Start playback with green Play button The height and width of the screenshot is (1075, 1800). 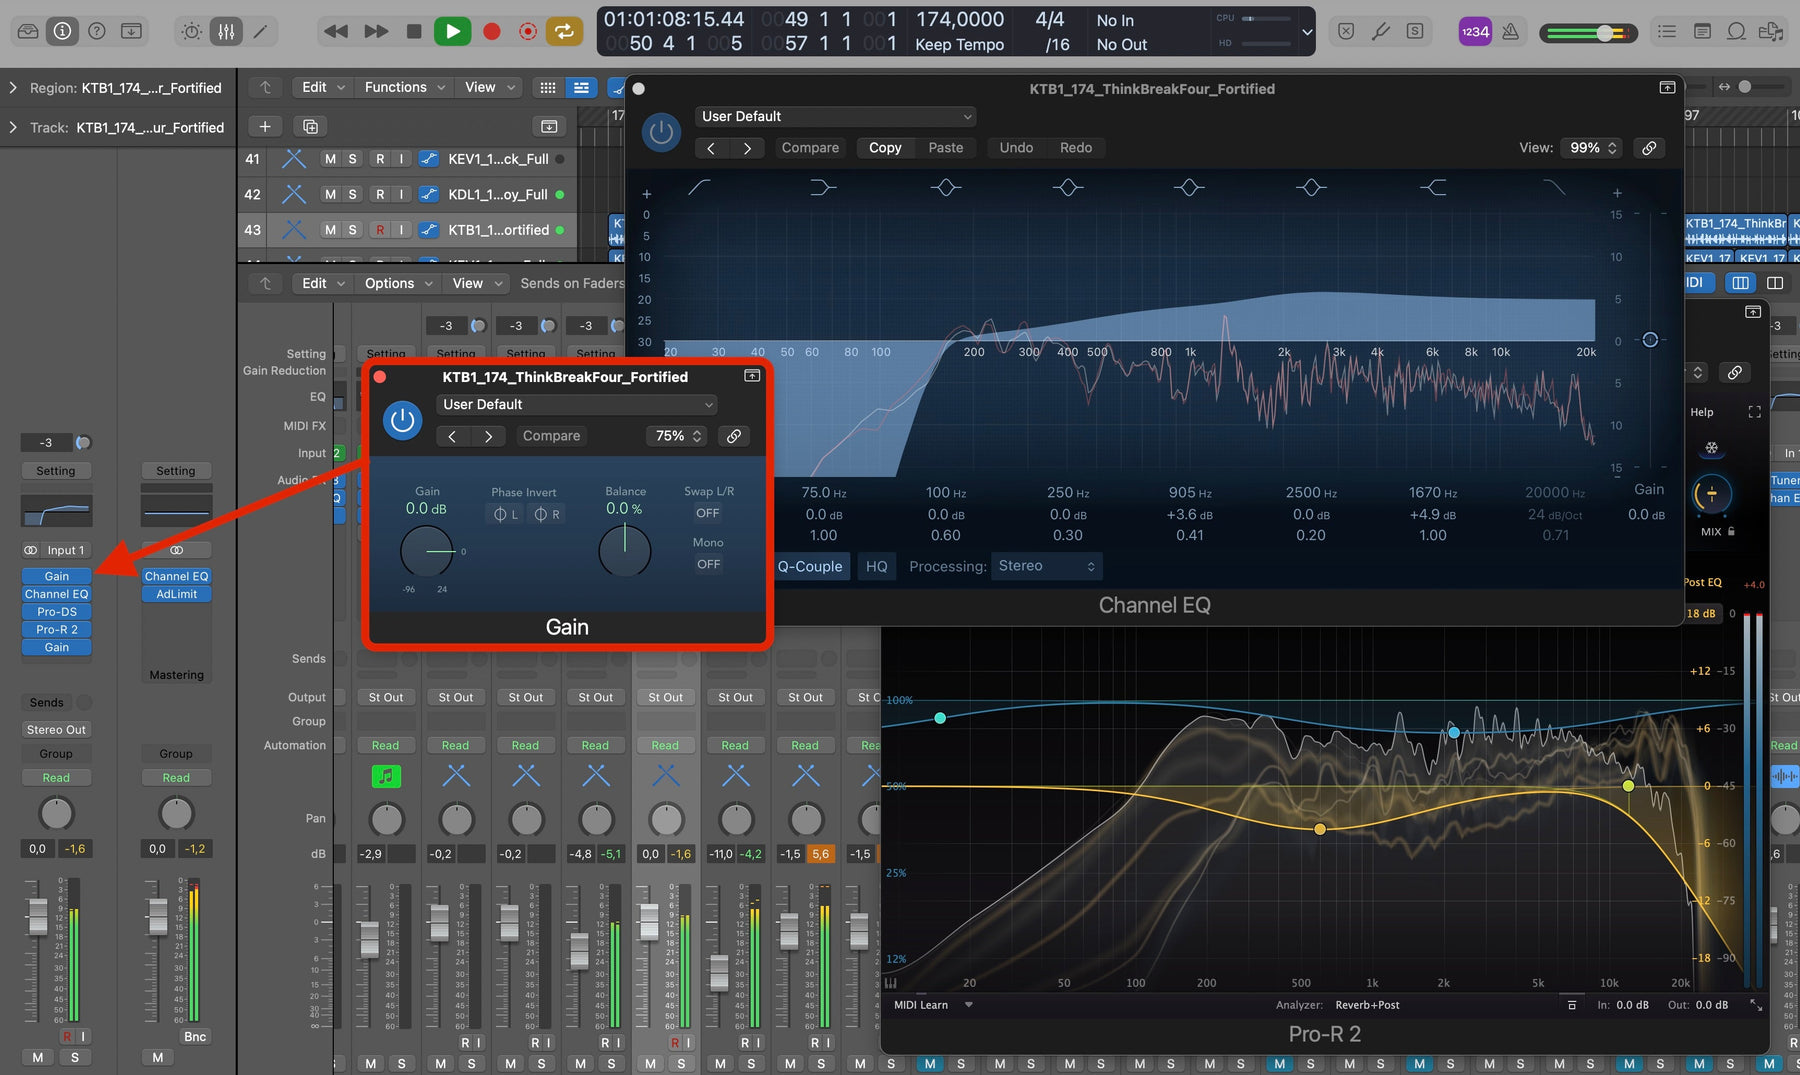tap(452, 31)
